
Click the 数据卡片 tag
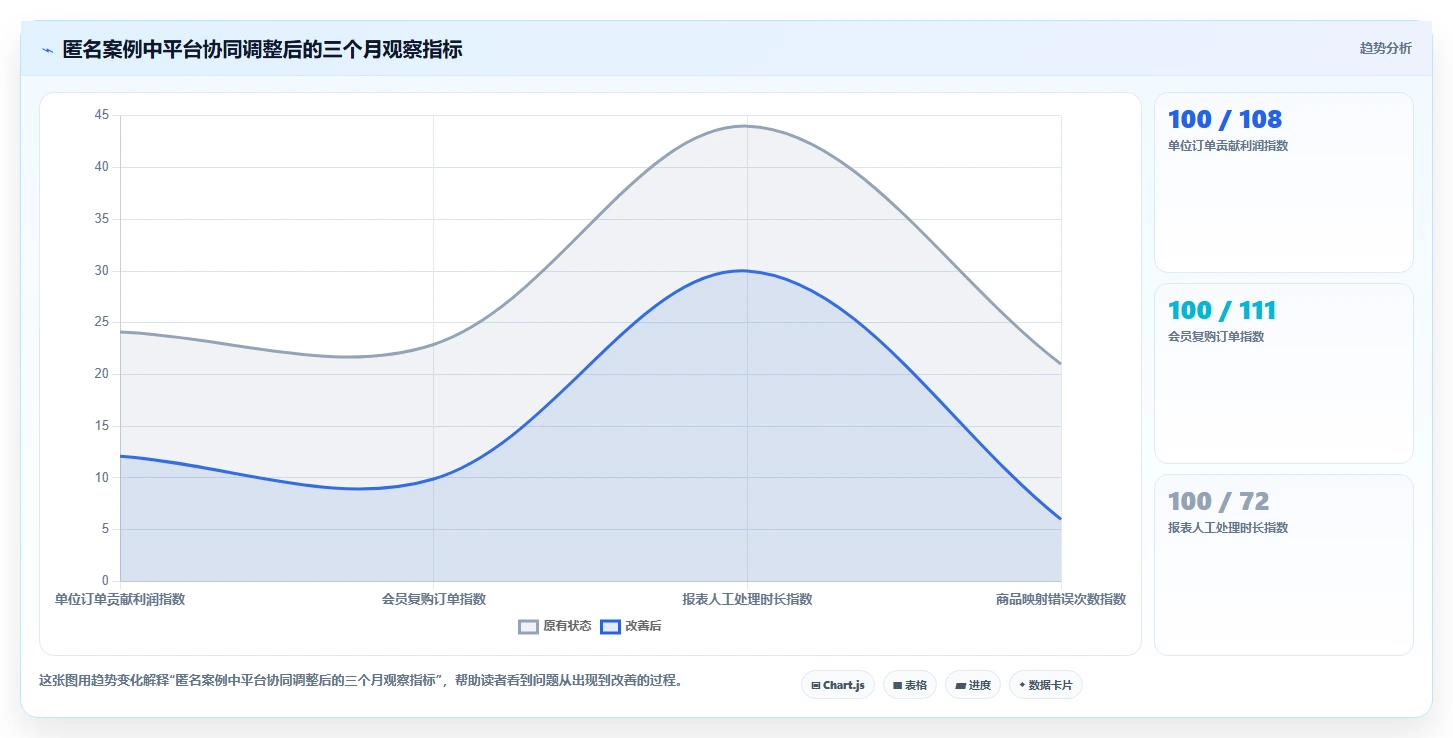[1046, 685]
